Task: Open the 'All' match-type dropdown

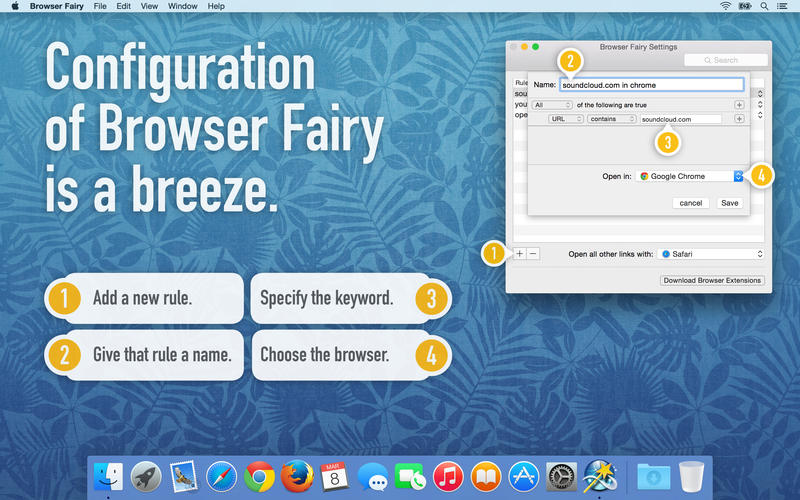Action: coord(551,104)
